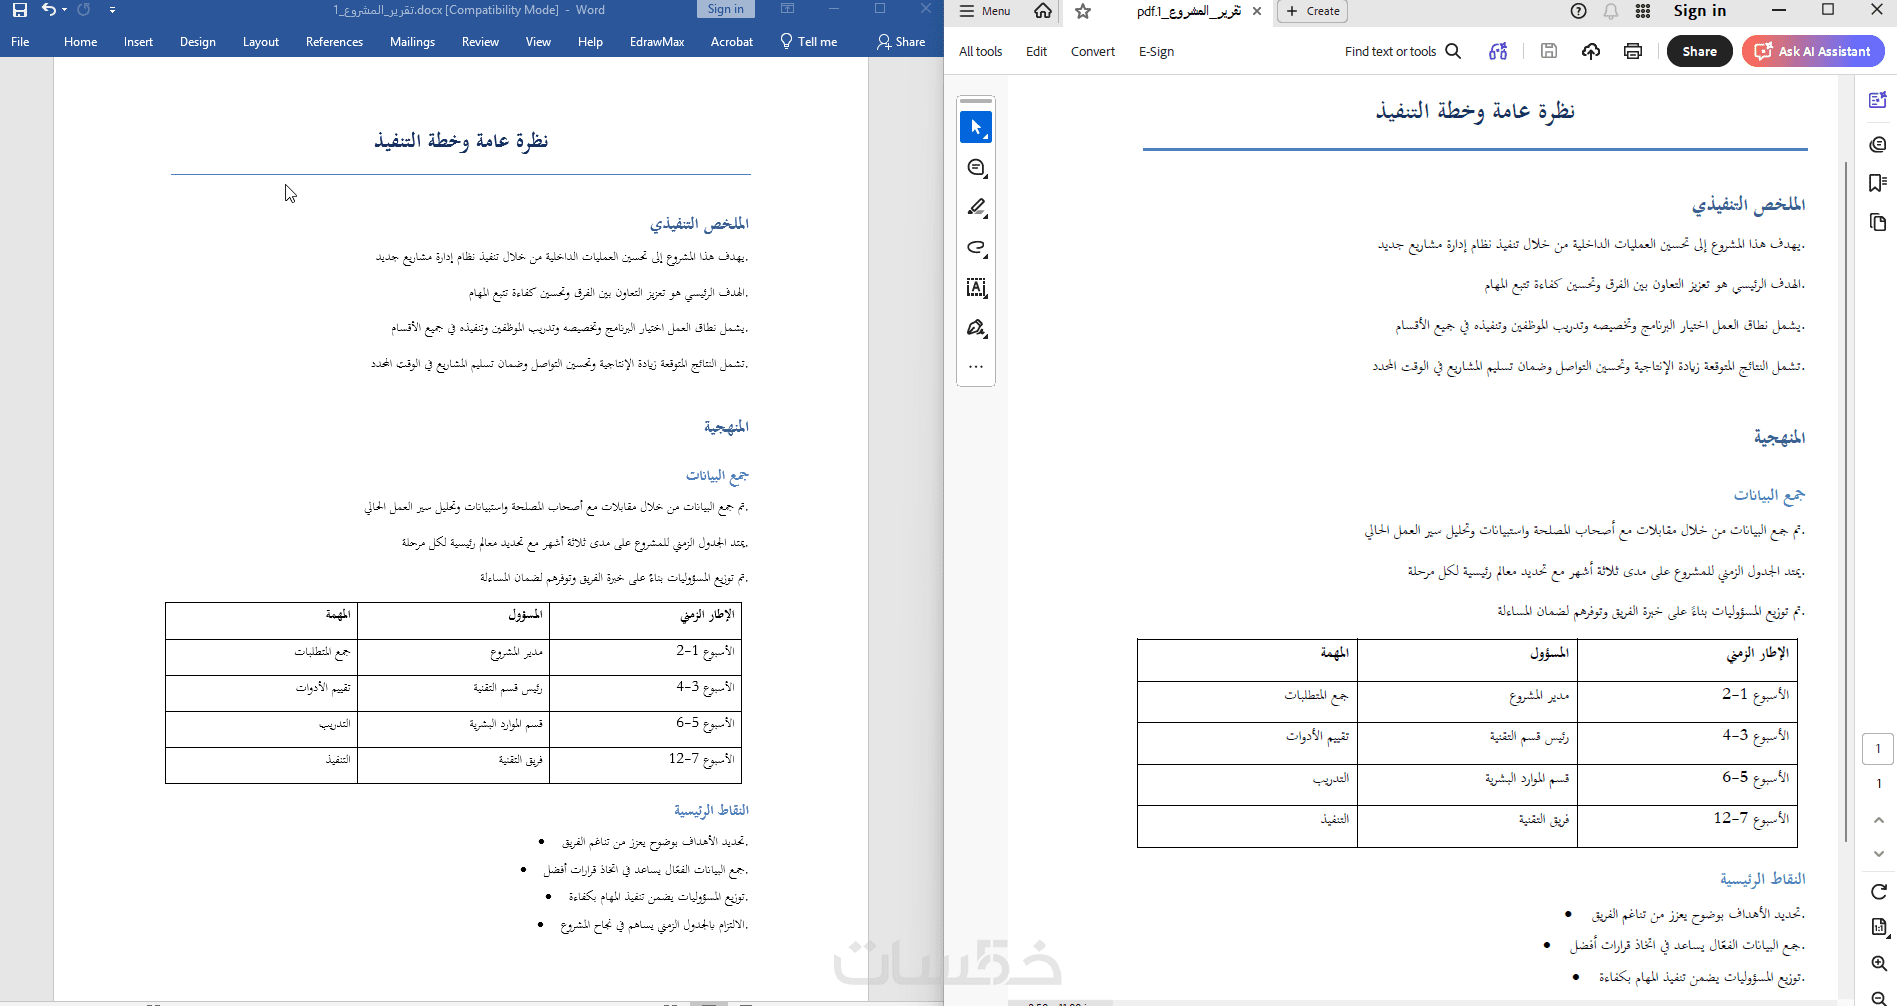The height and width of the screenshot is (1006, 1897).
Task: Select the Highlight text tool in Acrobat
Action: (976, 208)
